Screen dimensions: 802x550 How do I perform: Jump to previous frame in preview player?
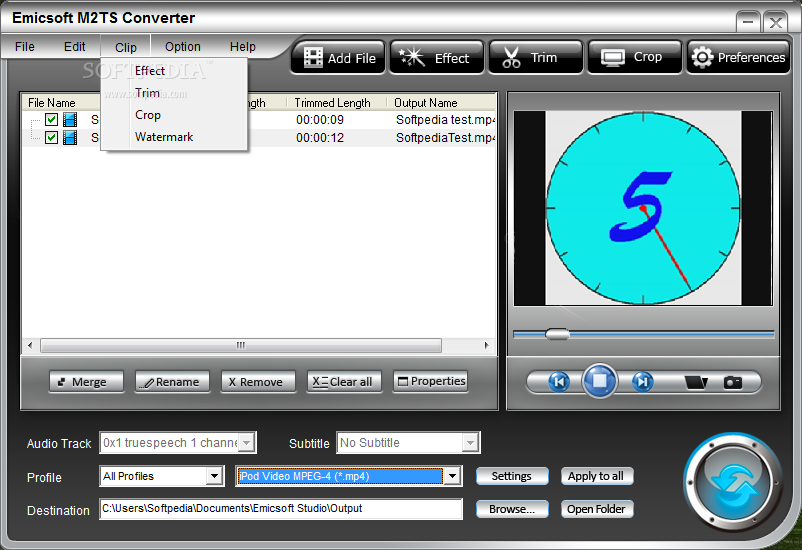(x=559, y=382)
